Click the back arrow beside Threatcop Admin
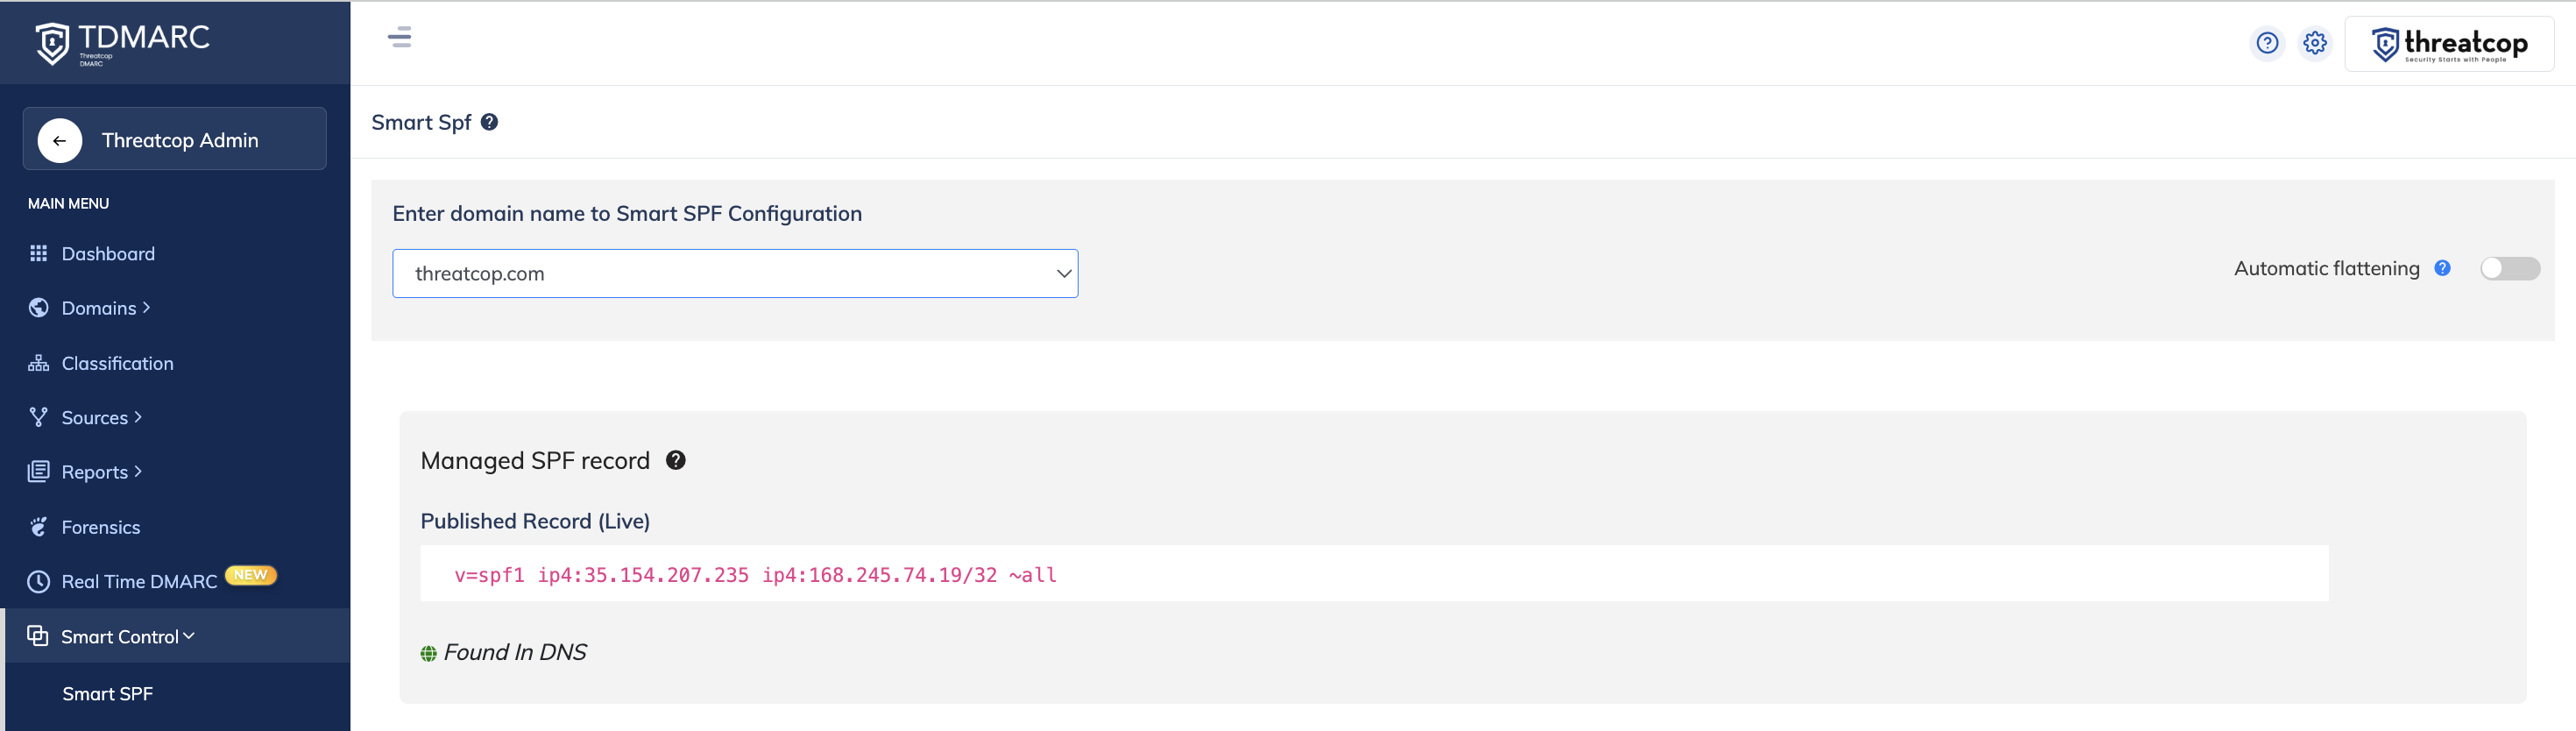The width and height of the screenshot is (2576, 731). pyautogui.click(x=60, y=141)
